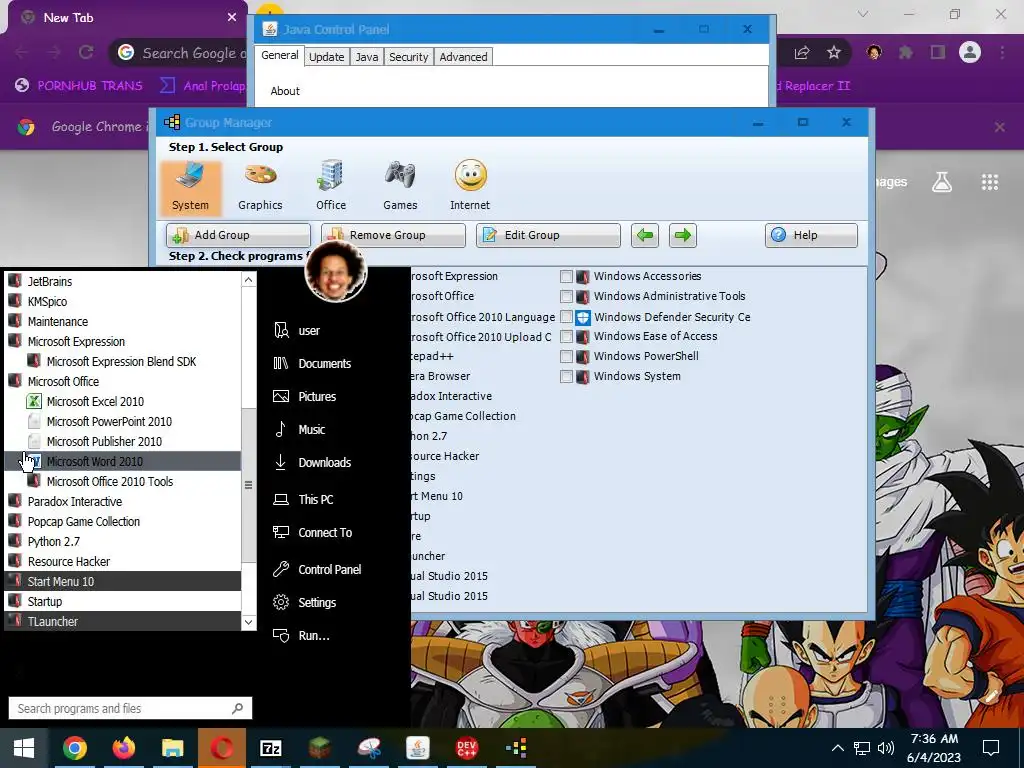Click the Add Group button
This screenshot has height=768, width=1024.
click(x=238, y=235)
